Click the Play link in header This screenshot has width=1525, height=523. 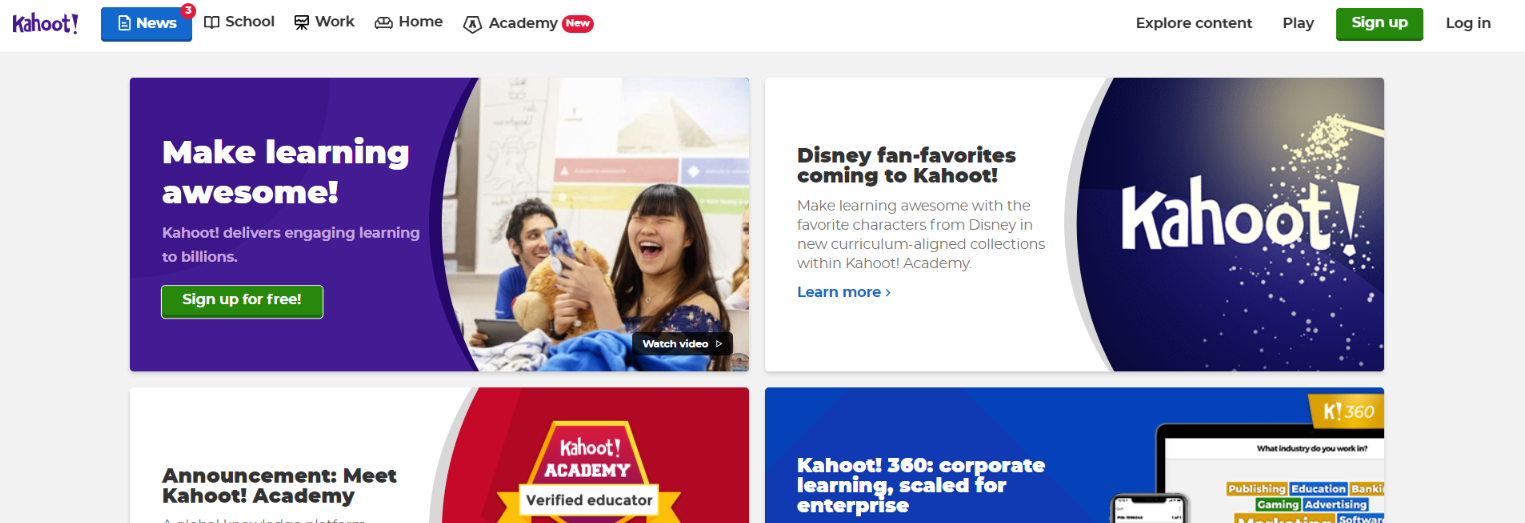pos(1298,23)
